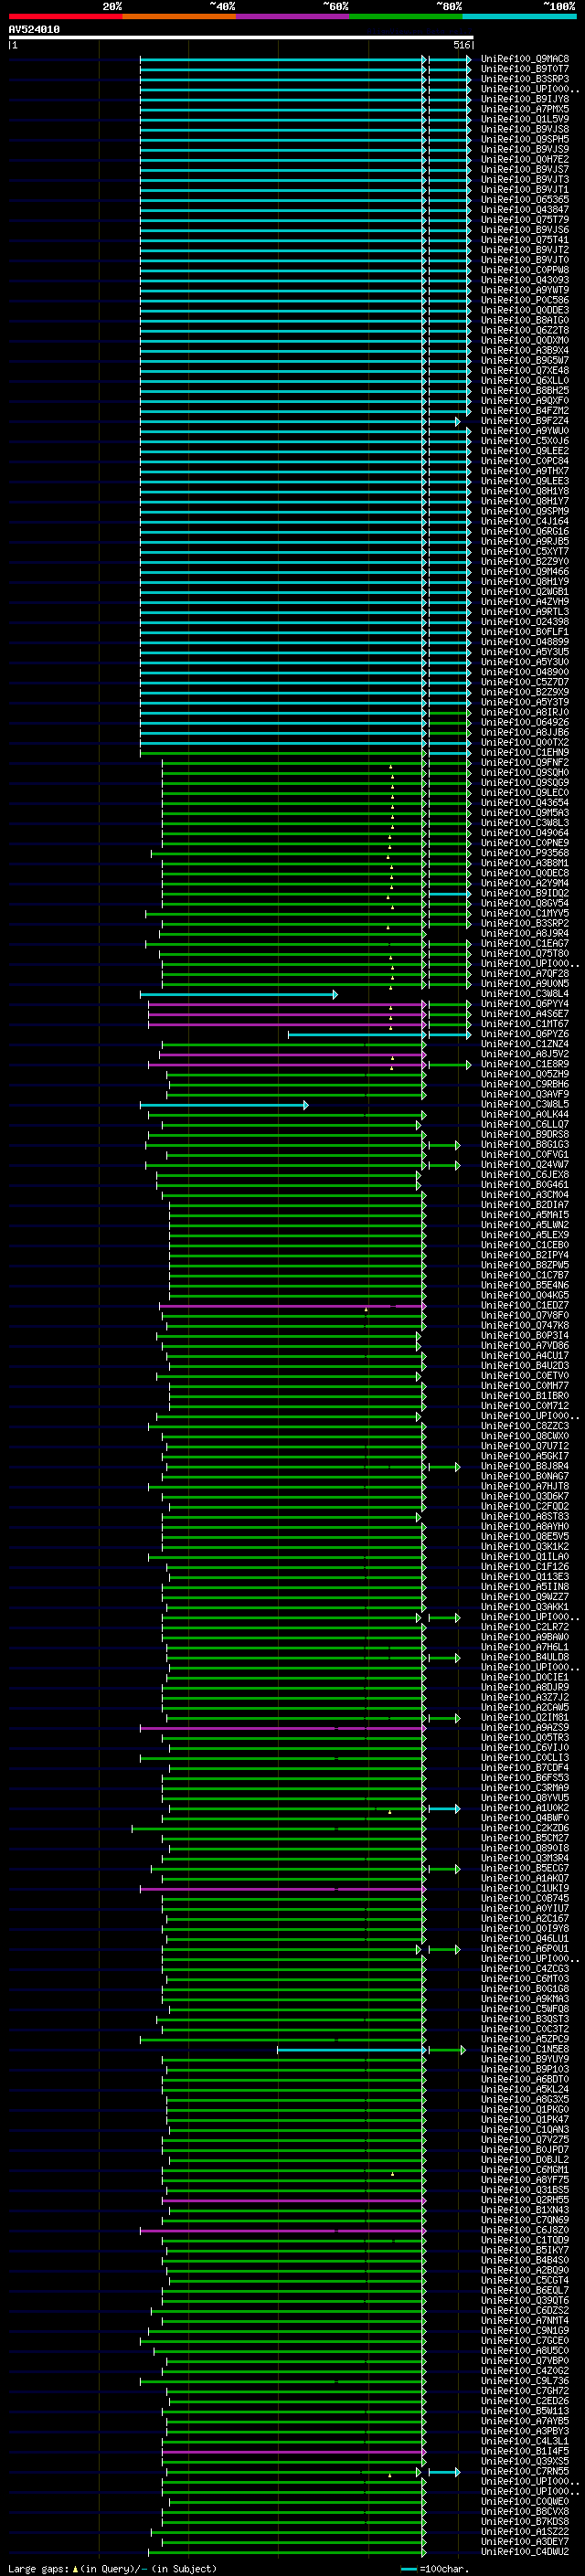Select hit label UniRef100_C1E8R9
Viewport: 585px width, 2576px height.
[x=525, y=1064]
